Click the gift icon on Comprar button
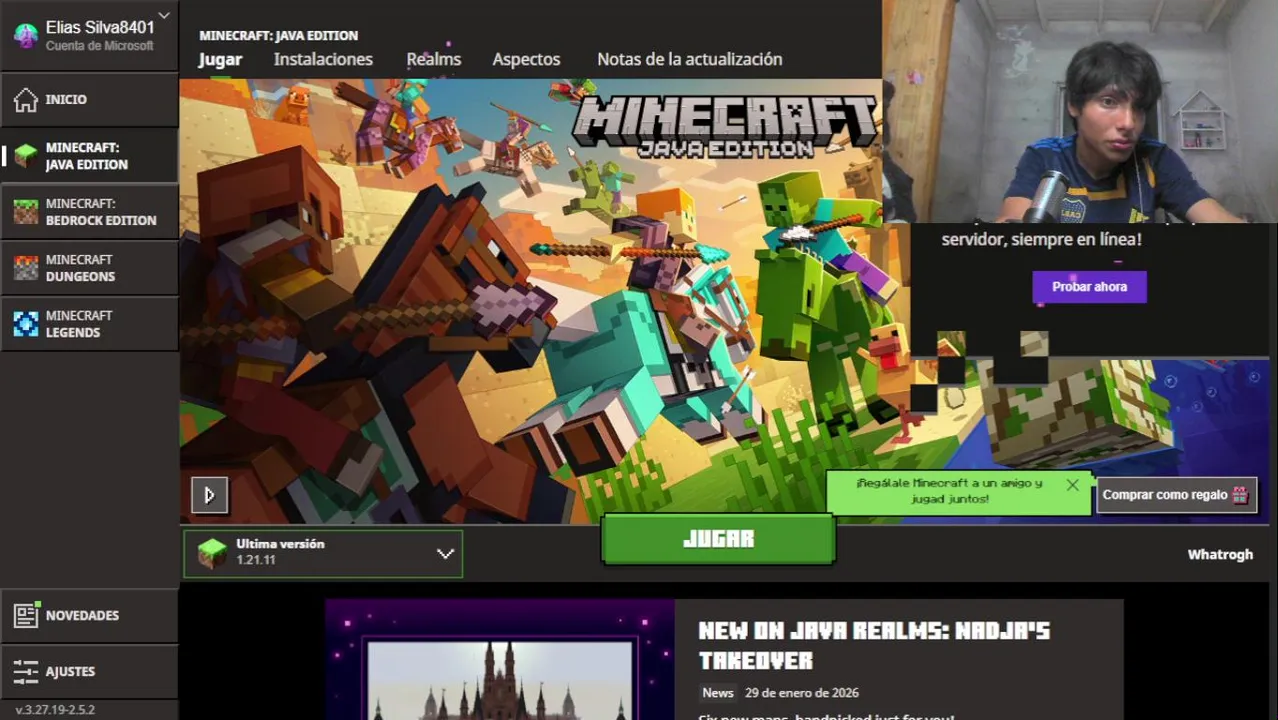 [x=1240, y=495]
